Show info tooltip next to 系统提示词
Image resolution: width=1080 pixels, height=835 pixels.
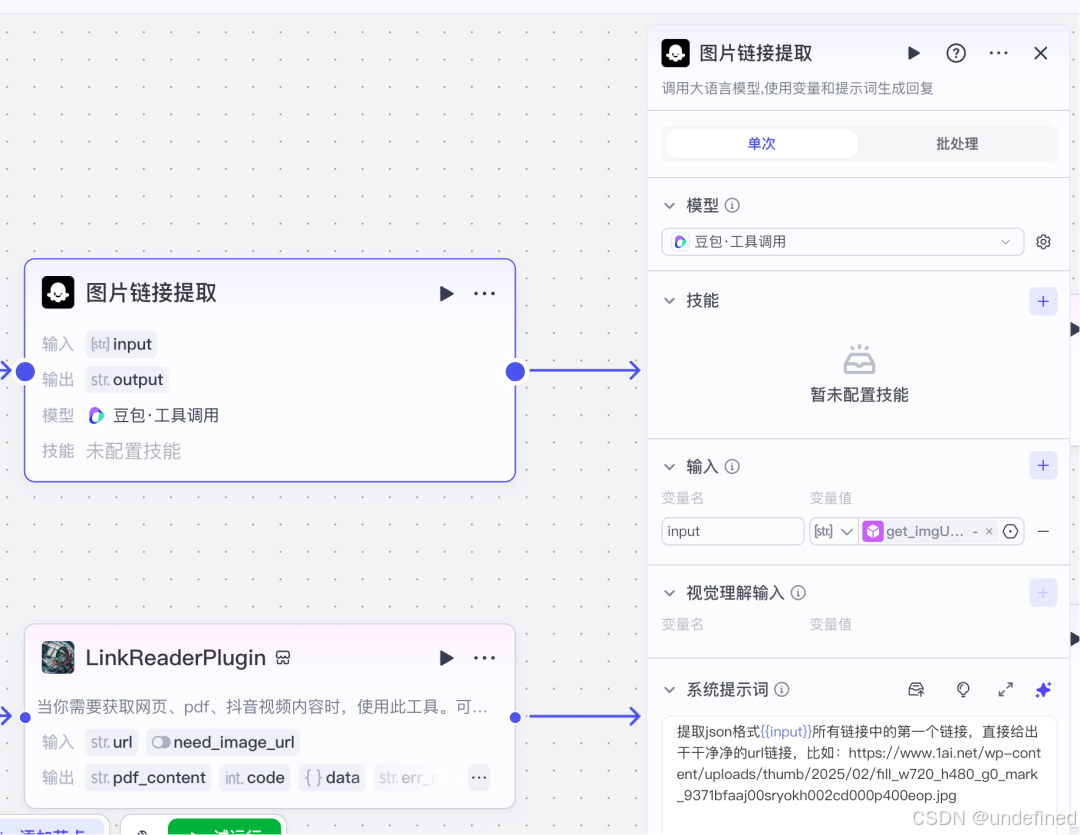tap(782, 690)
